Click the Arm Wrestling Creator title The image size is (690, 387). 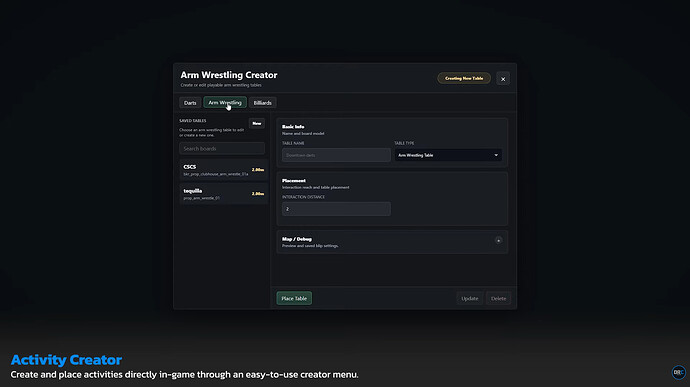[x=229, y=75]
